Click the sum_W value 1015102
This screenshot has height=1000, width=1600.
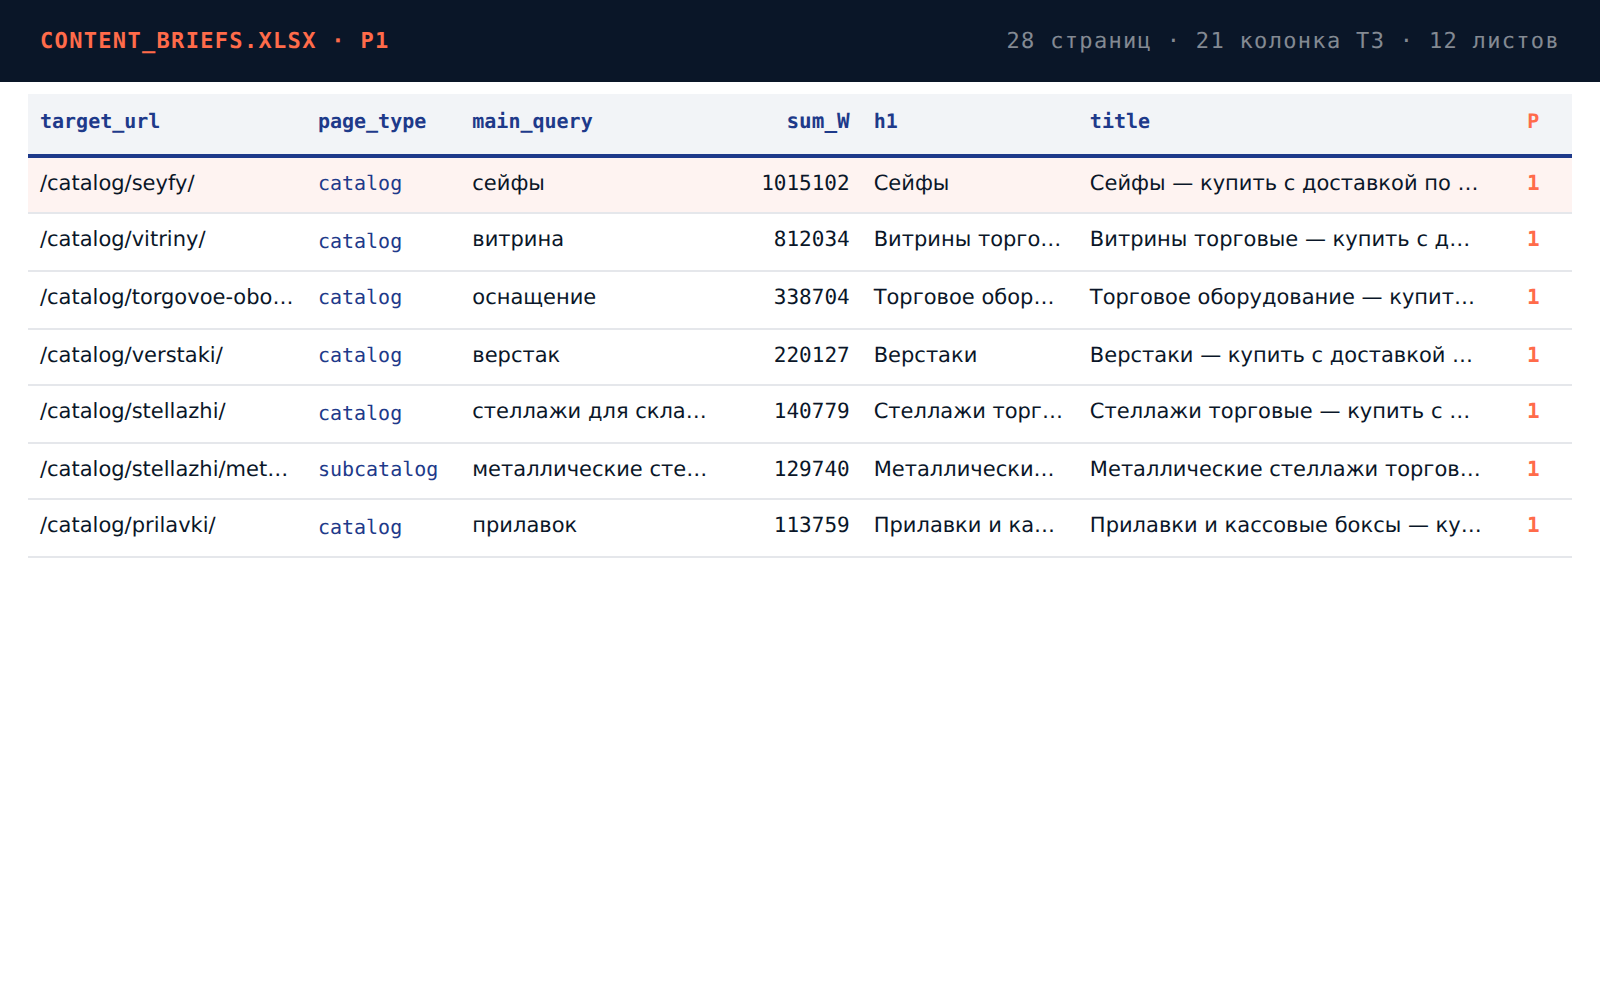coord(805,183)
